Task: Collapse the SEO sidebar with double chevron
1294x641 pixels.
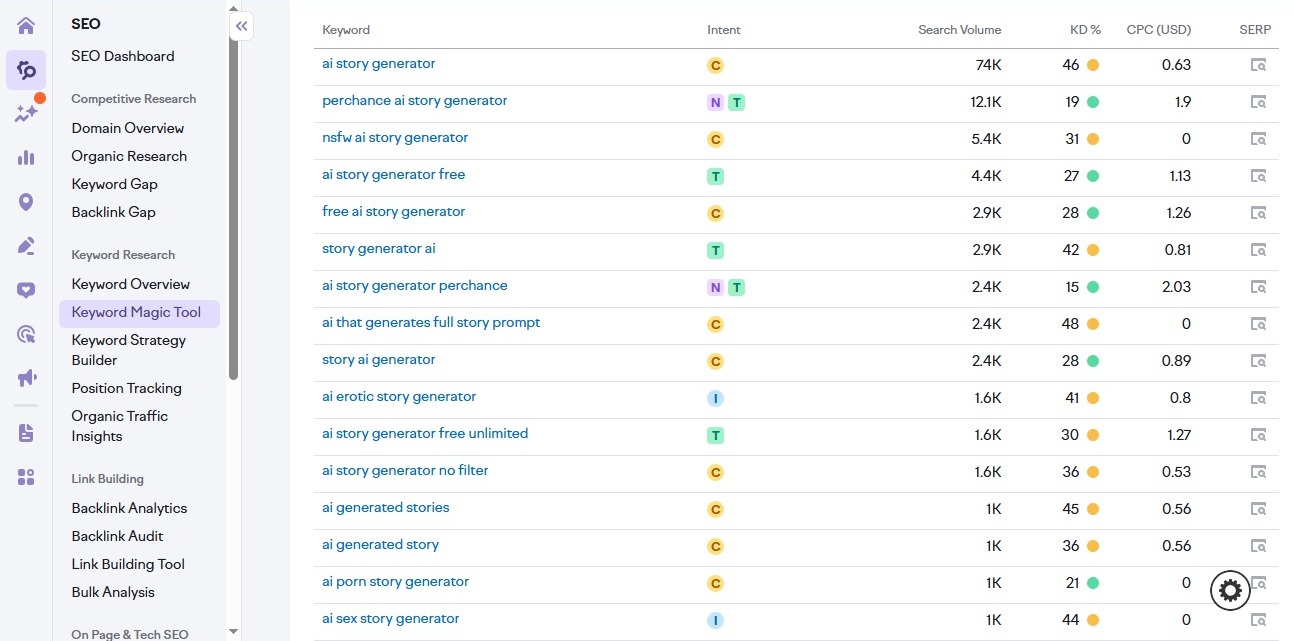Action: pyautogui.click(x=241, y=26)
